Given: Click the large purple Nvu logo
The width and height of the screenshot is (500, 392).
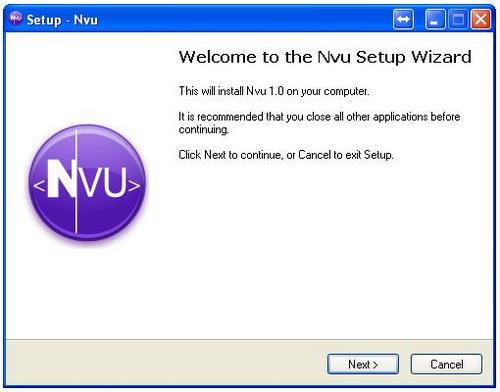Looking at the screenshot, I should click(x=87, y=183).
